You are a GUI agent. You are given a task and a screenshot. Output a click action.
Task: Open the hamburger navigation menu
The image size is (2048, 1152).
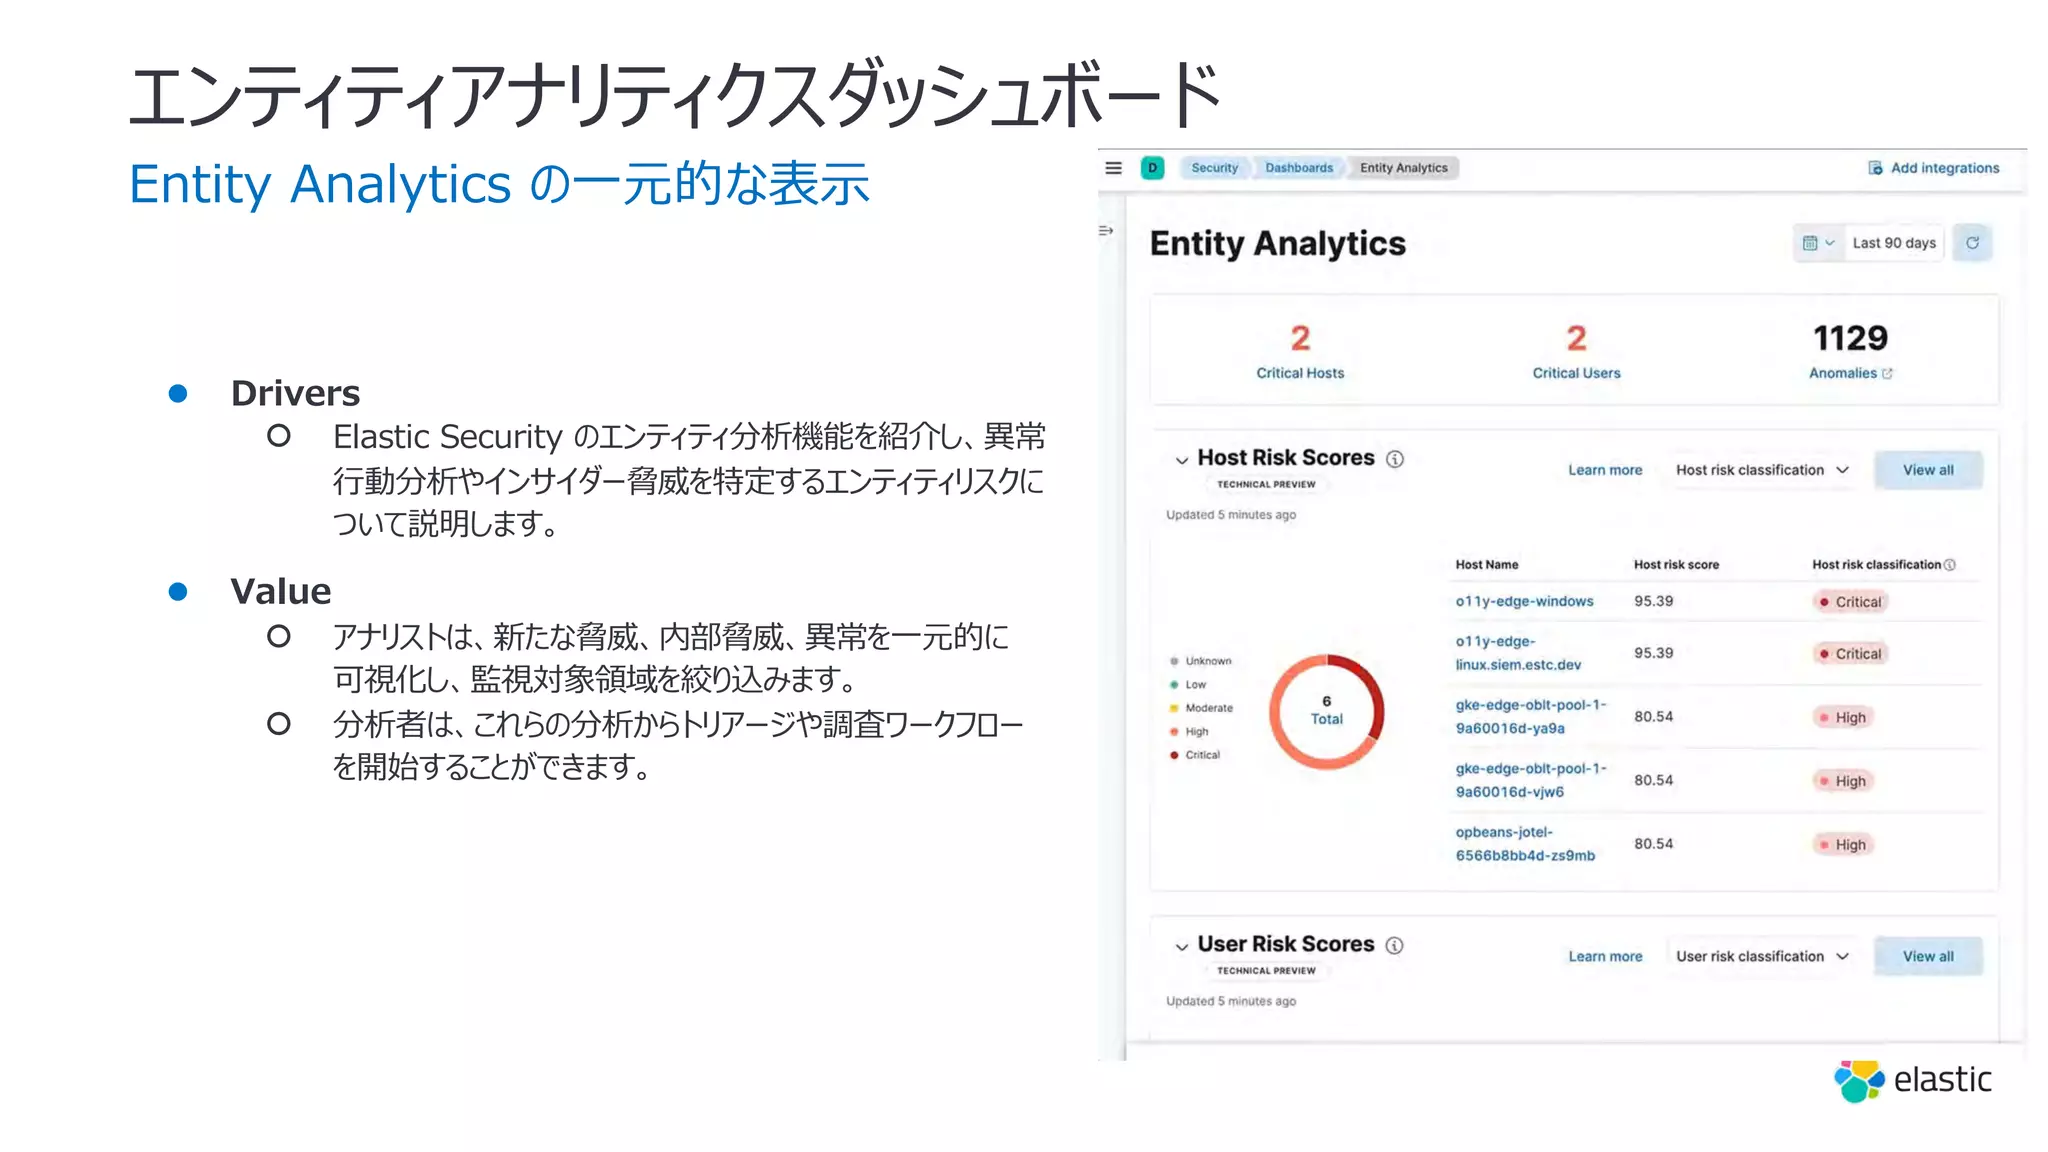1113,168
